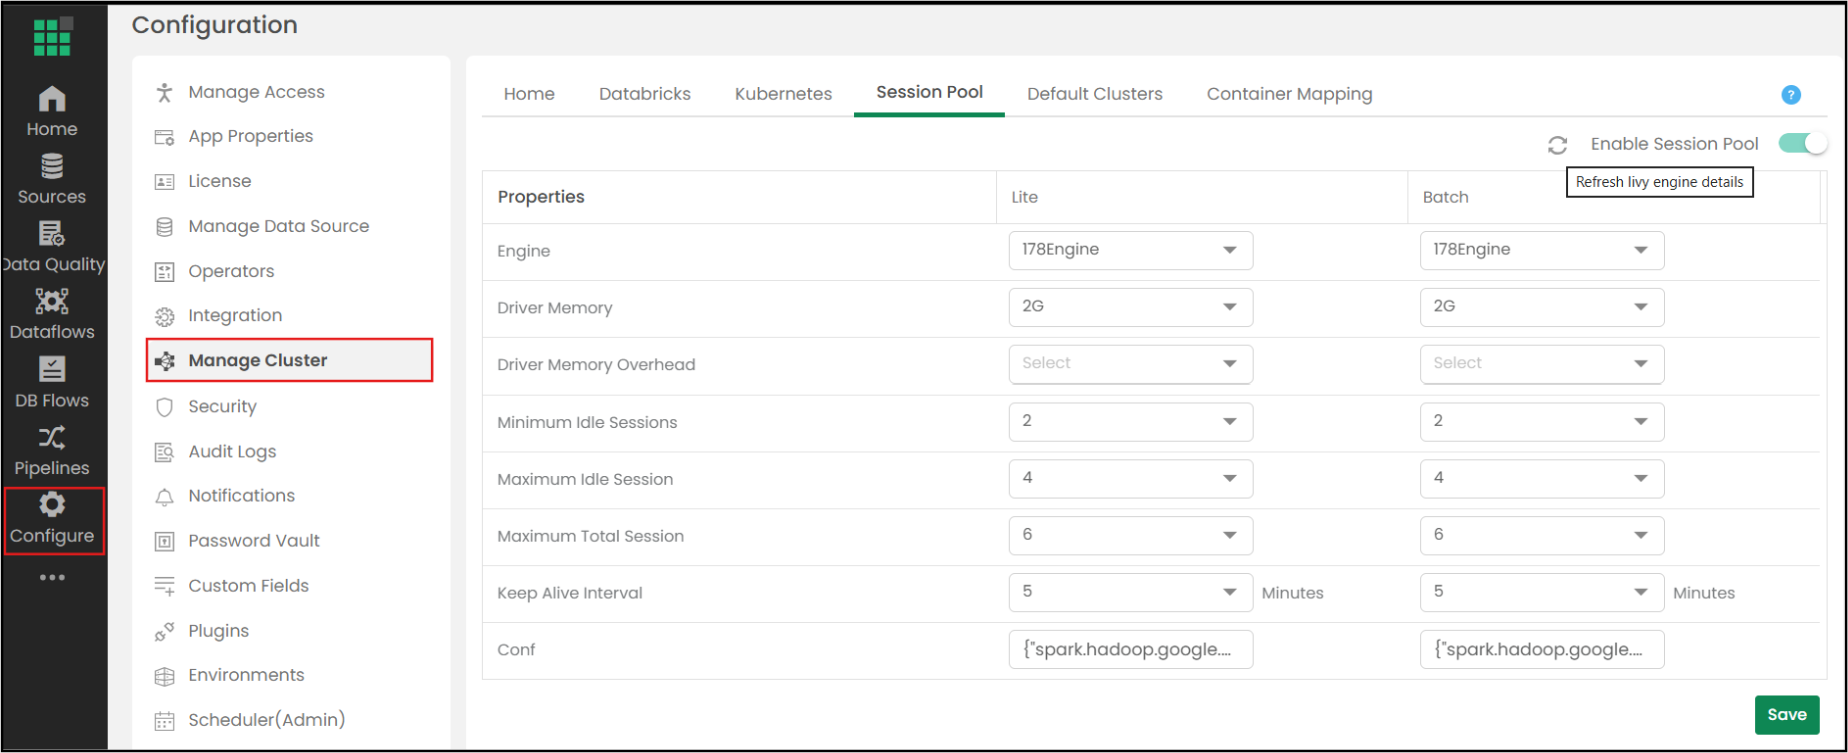
Task: Expand the Lite Keep Alive Interval dropdown
Action: click(x=1130, y=592)
